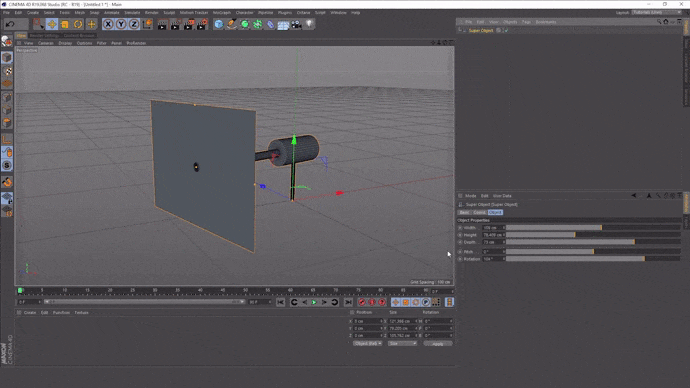The width and height of the screenshot is (690, 388).
Task: Click Render View clapperboard icon
Action: [x=162, y=25]
